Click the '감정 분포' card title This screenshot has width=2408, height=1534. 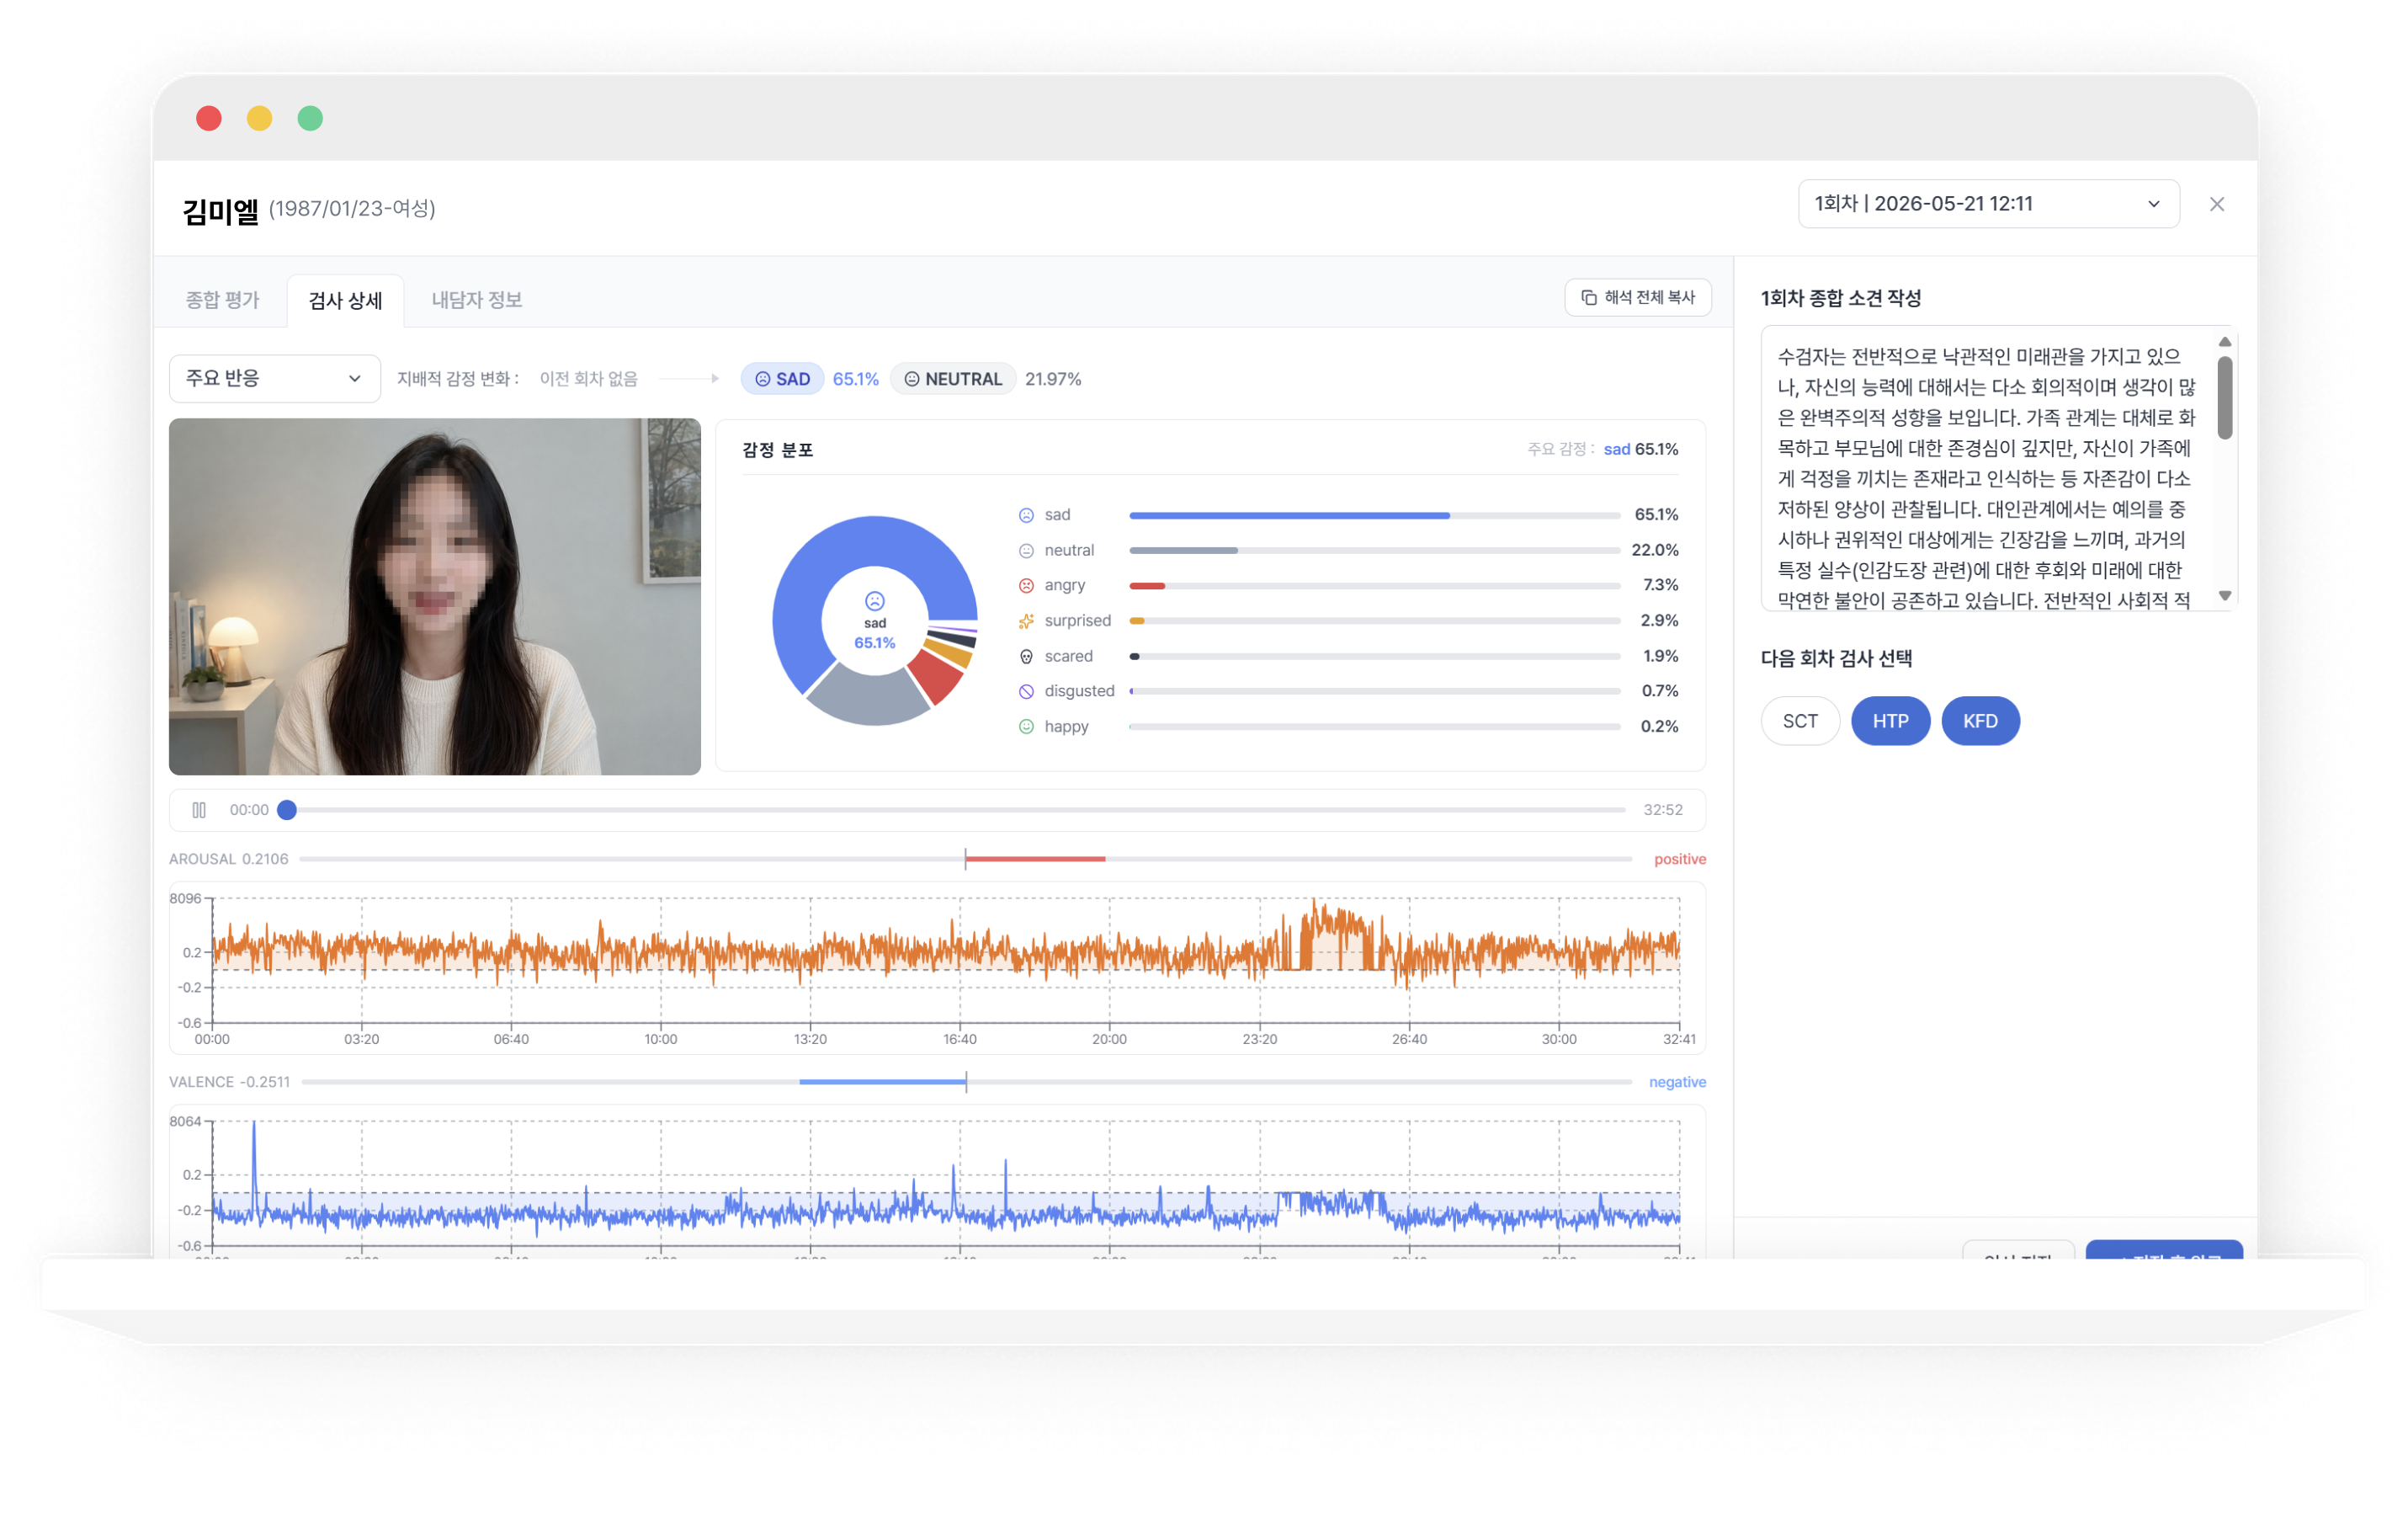pyautogui.click(x=777, y=450)
